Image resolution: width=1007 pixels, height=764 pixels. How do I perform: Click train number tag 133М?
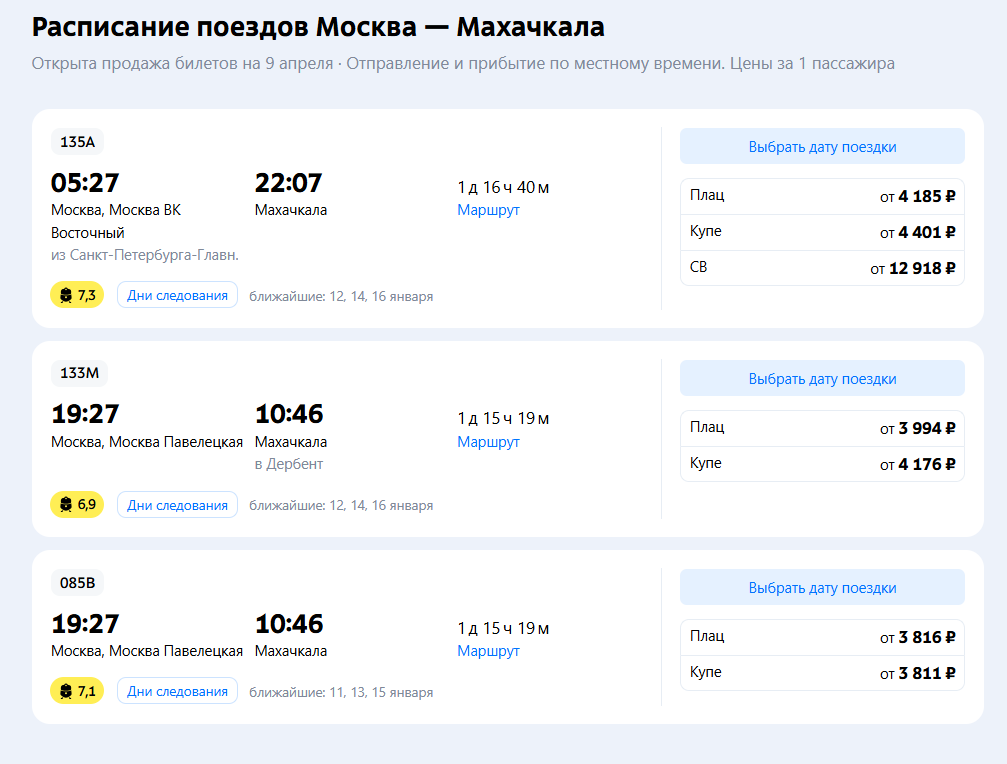[79, 373]
